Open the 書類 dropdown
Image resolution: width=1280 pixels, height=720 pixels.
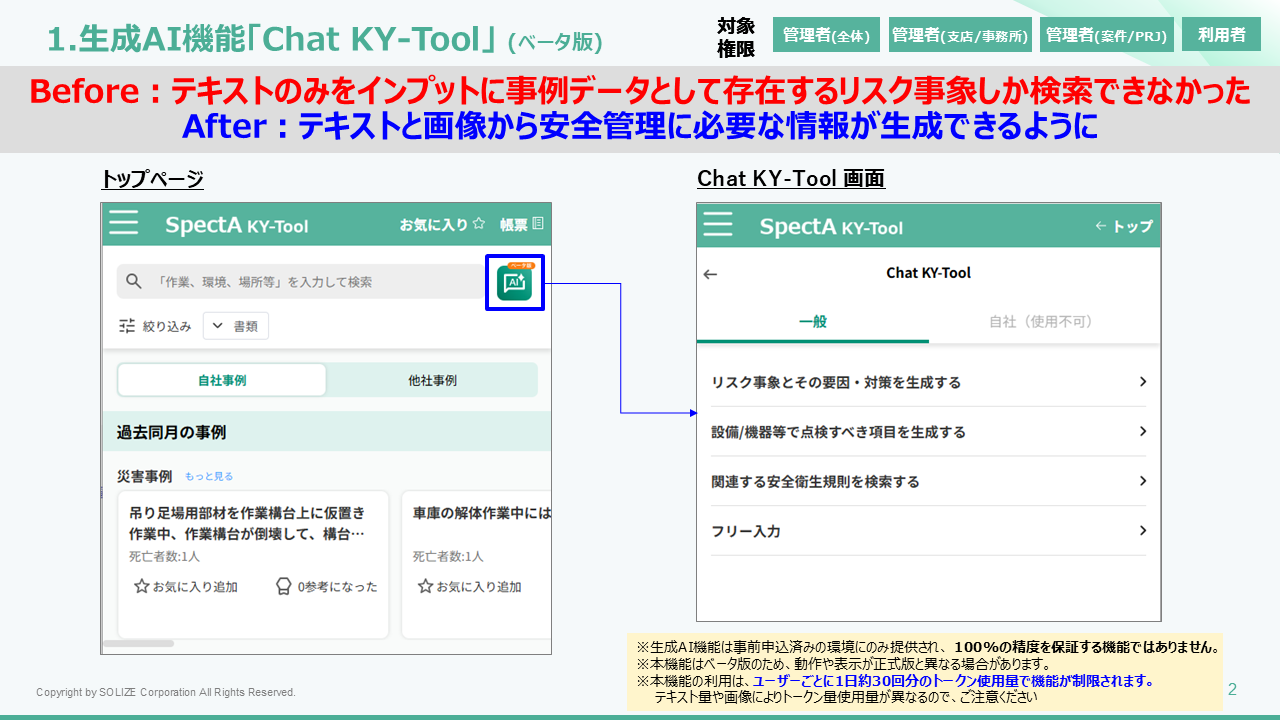pos(235,326)
